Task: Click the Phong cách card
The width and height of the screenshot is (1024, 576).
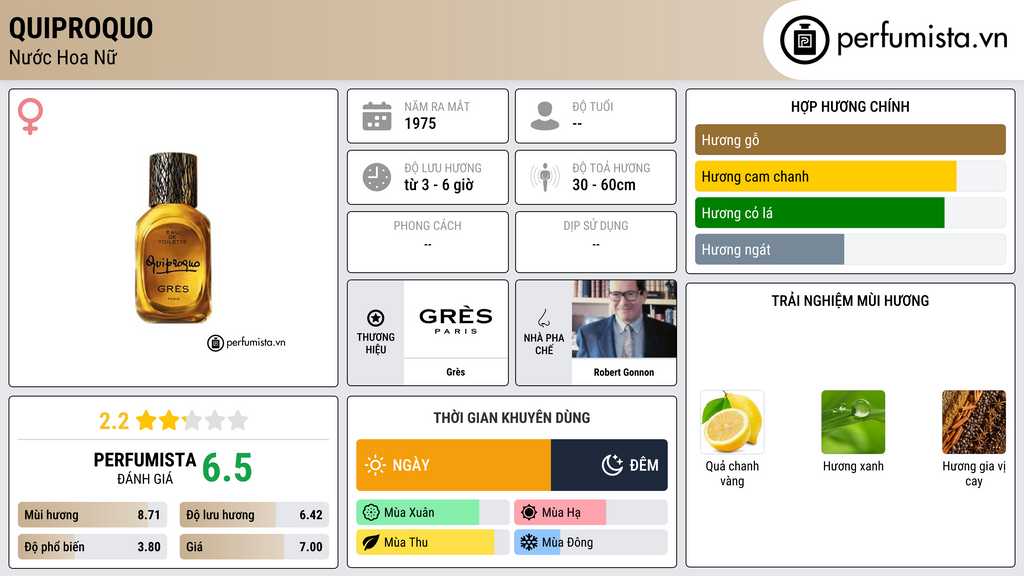Action: 428,242
